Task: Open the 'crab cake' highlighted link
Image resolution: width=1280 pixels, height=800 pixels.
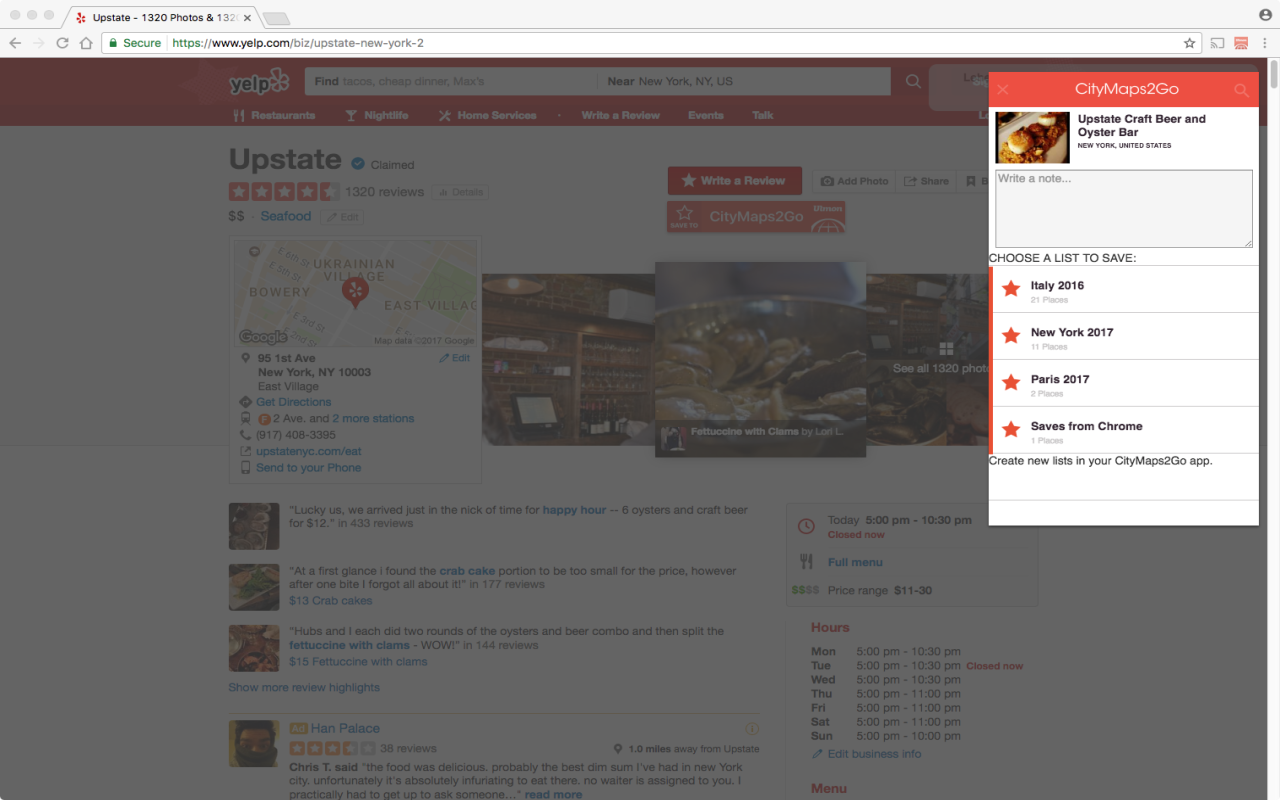Action: click(467, 571)
